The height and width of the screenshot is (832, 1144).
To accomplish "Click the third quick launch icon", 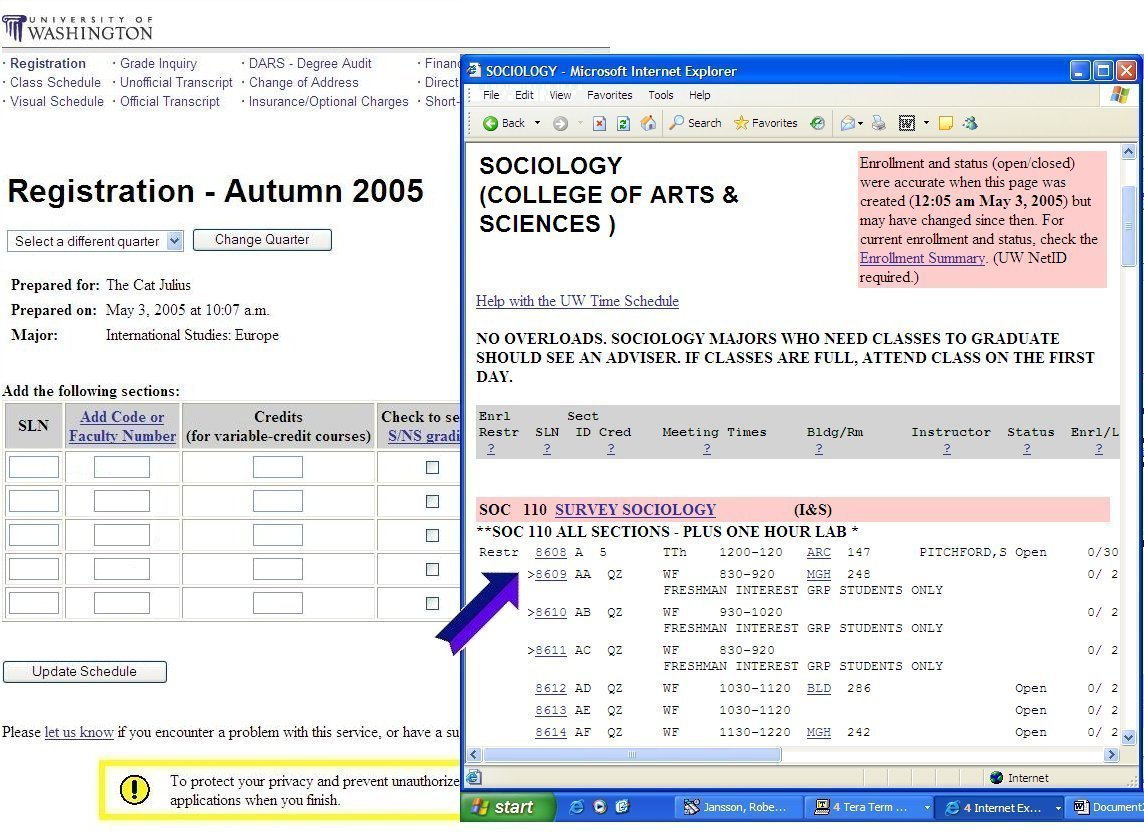I will [x=622, y=807].
